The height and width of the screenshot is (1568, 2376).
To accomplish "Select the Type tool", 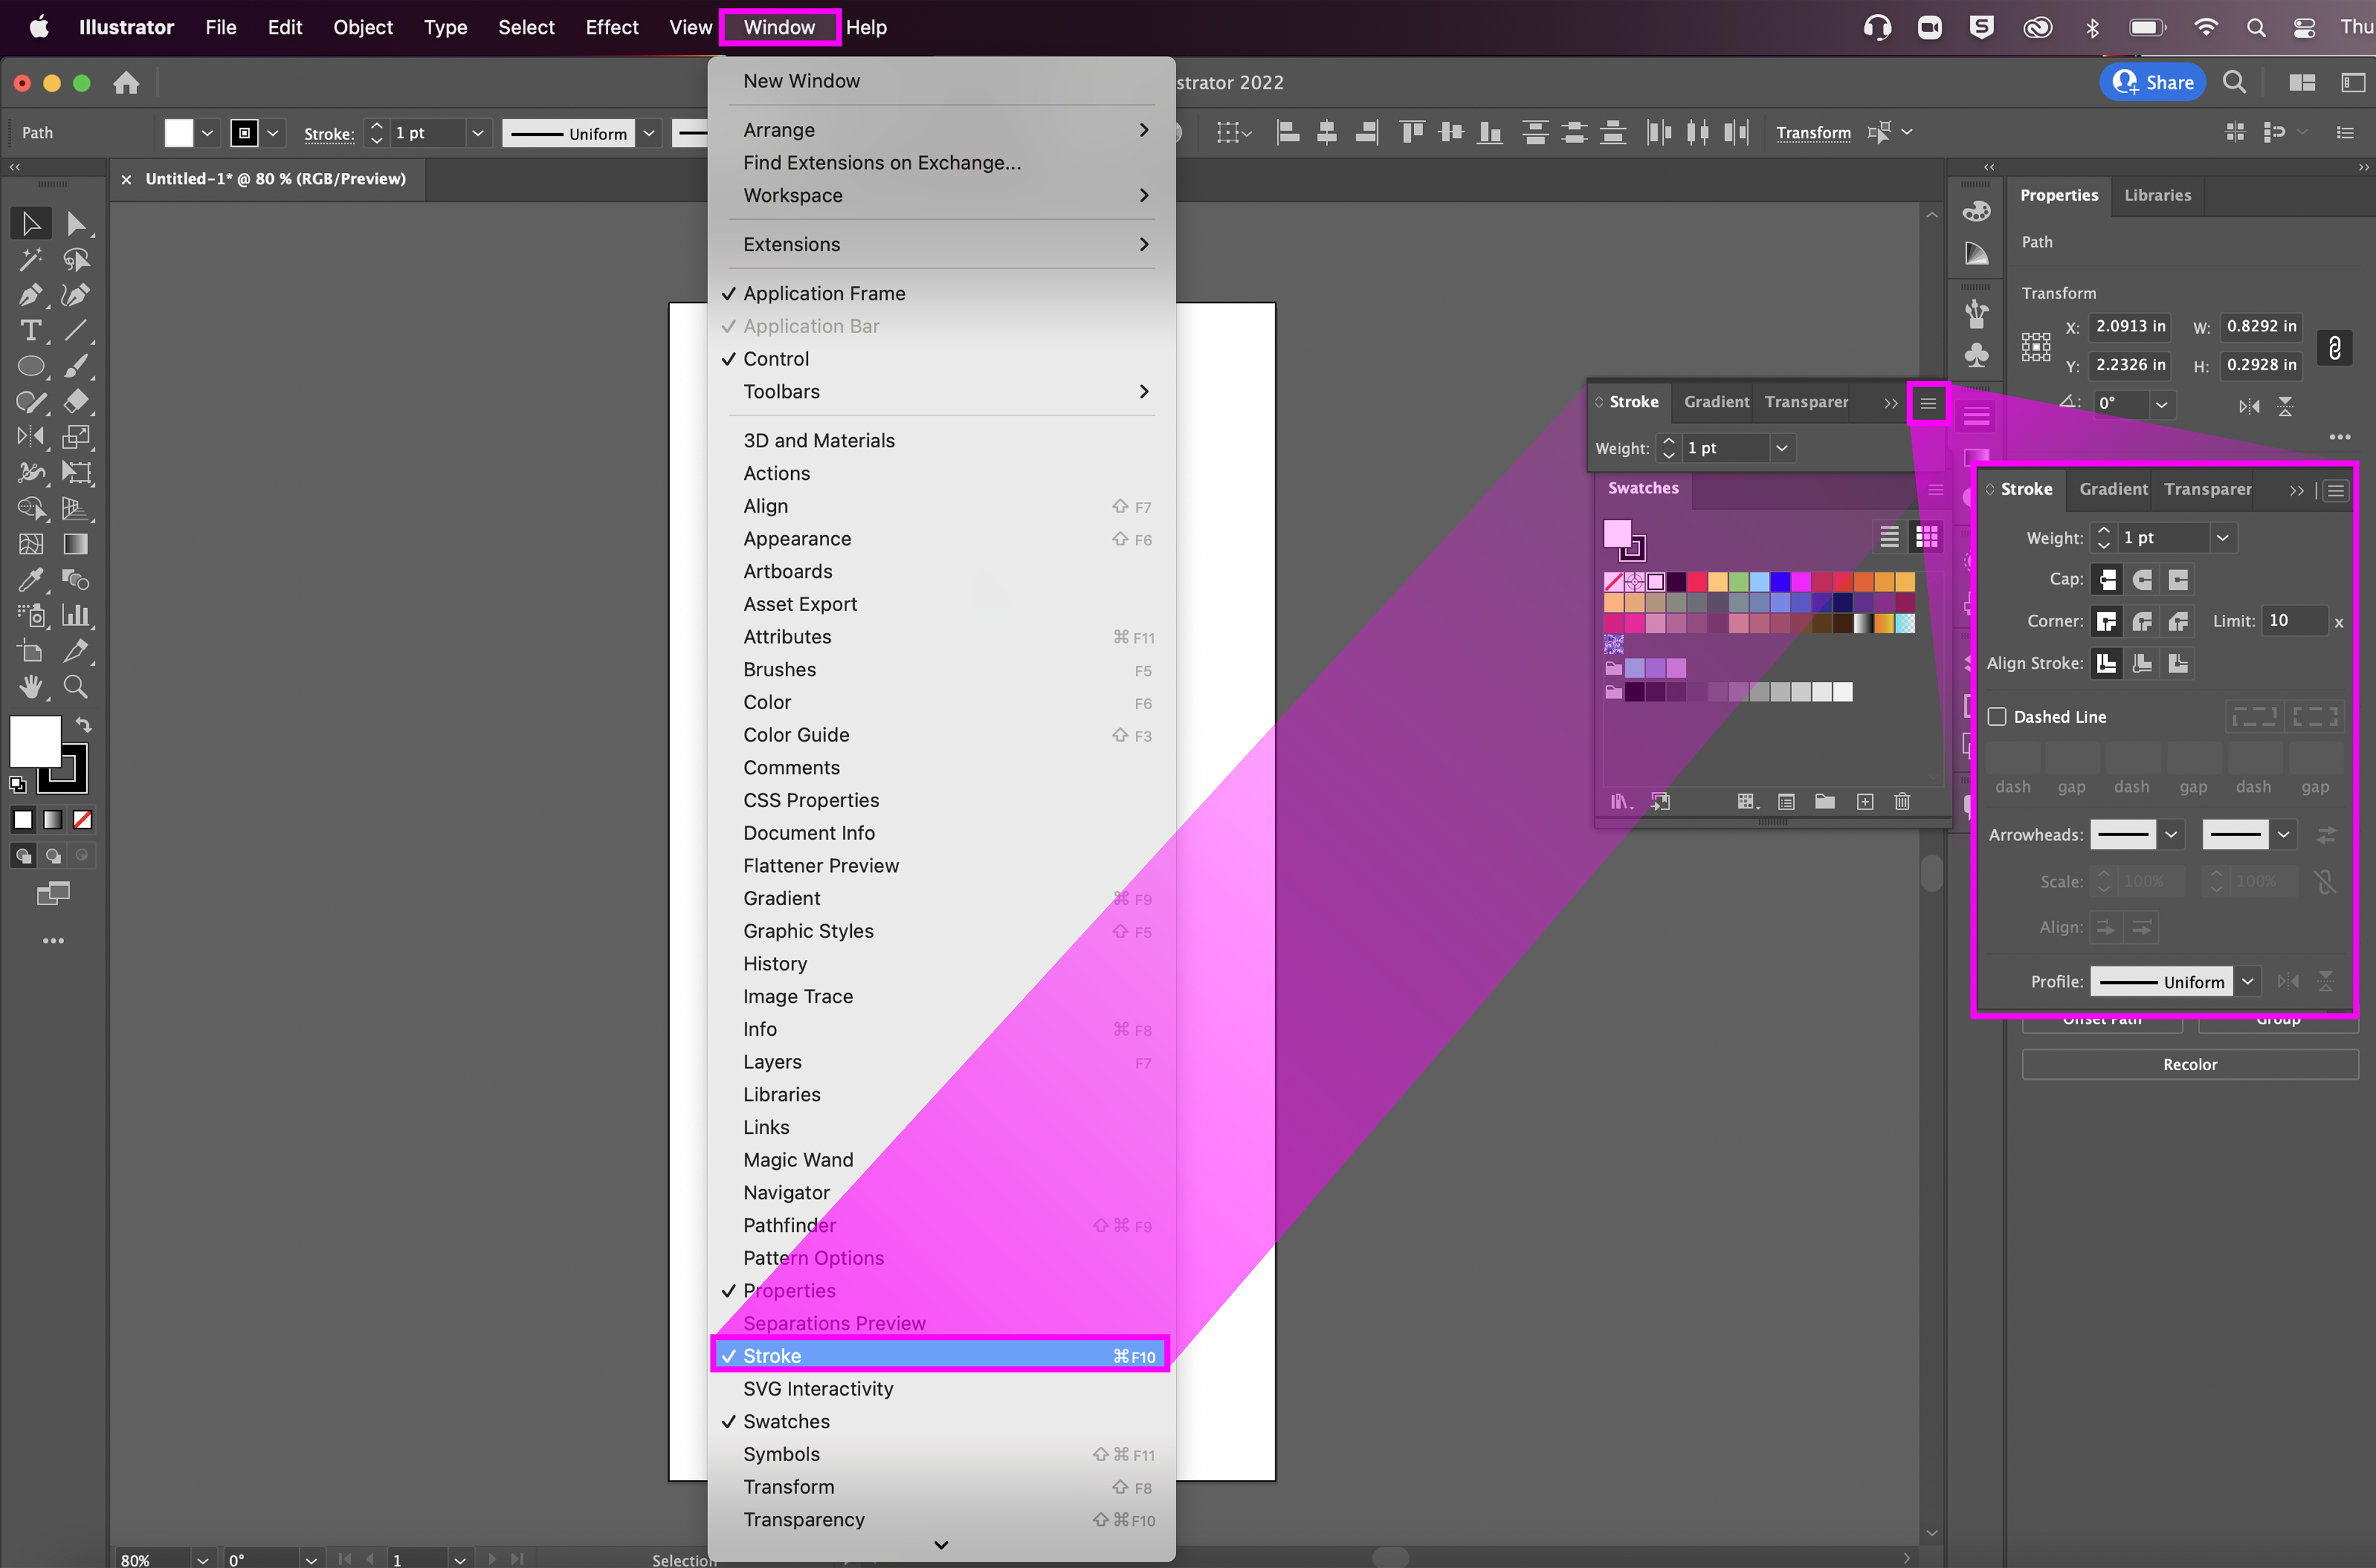I will pyautogui.click(x=30, y=331).
